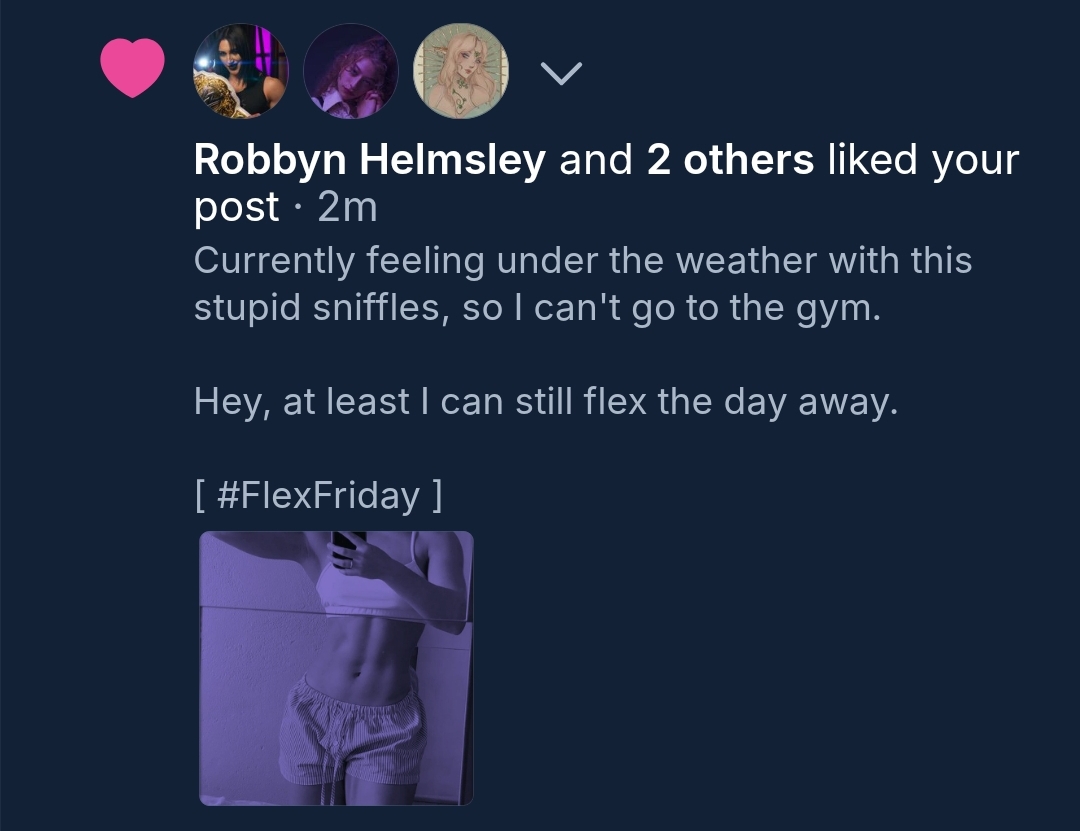Click the pink heart like icon
The height and width of the screenshot is (831, 1080).
tap(132, 68)
